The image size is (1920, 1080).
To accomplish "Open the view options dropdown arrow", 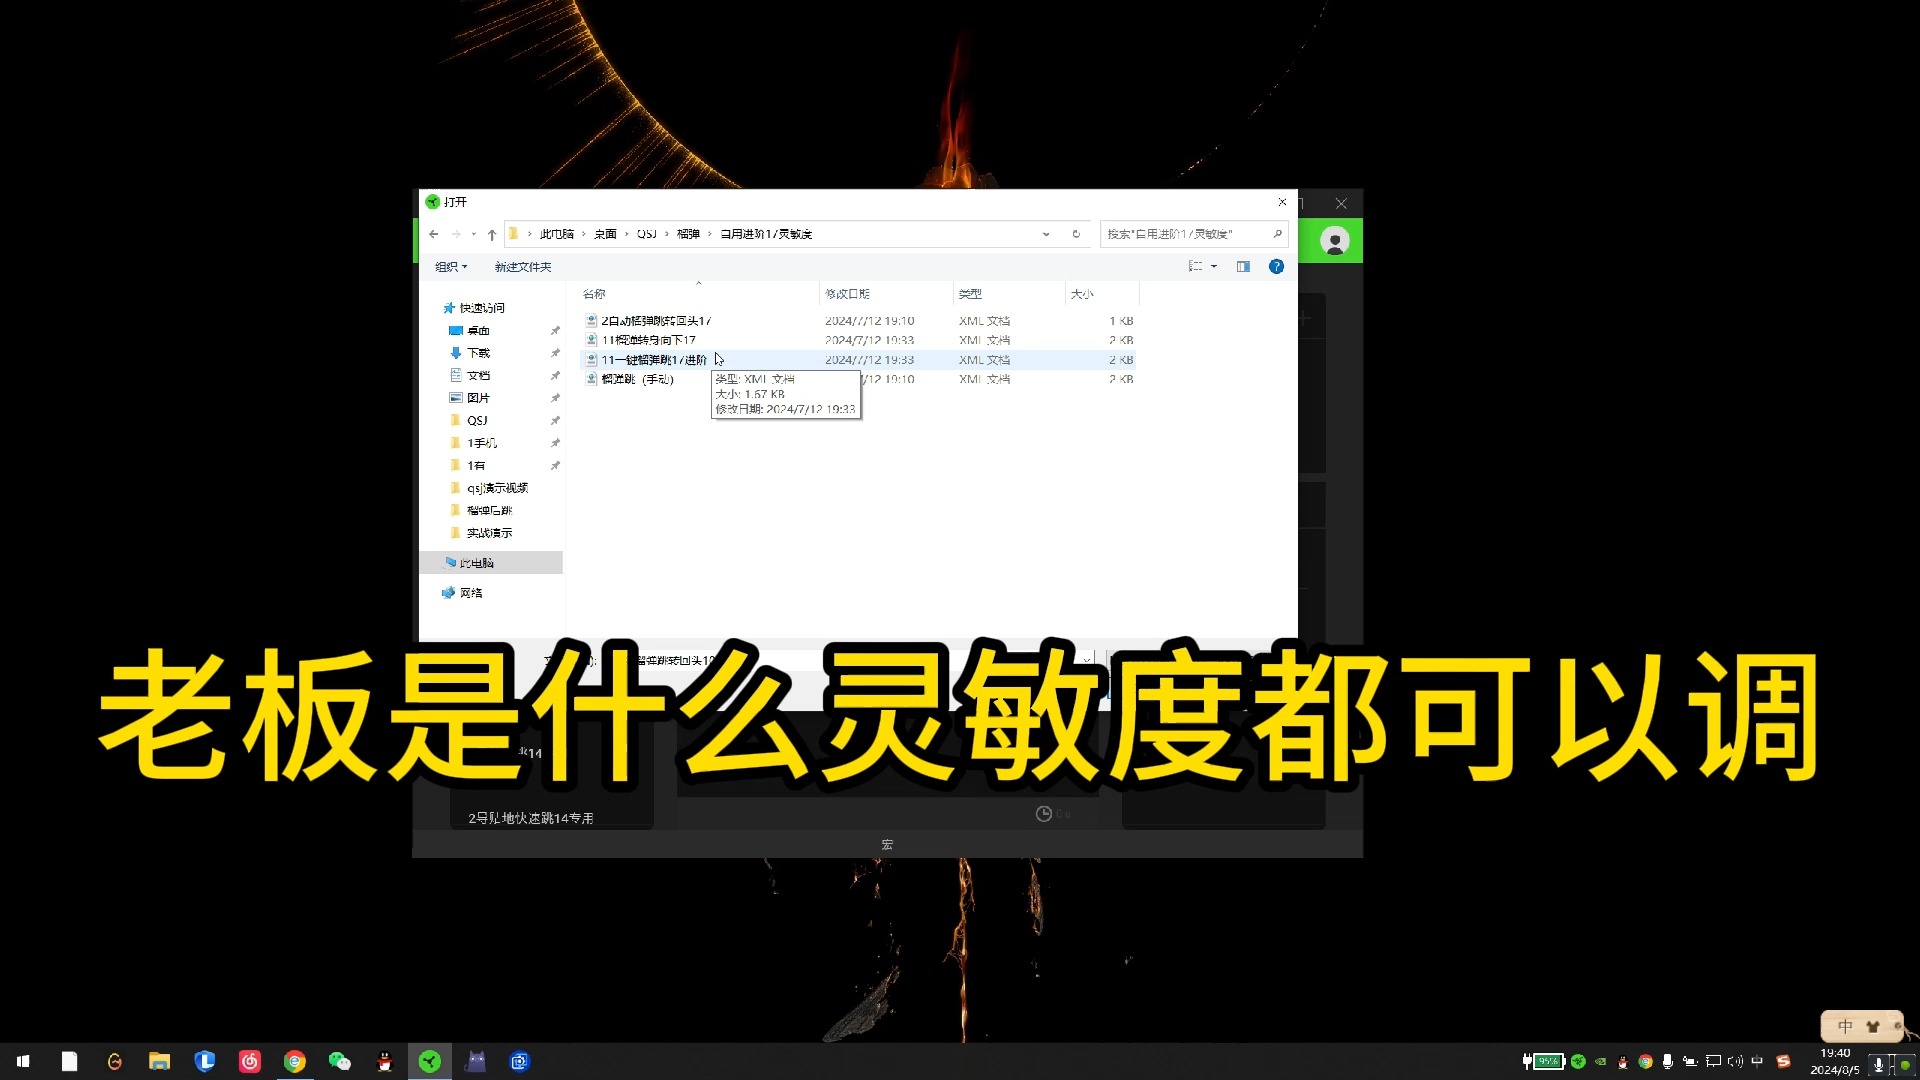I will [1214, 267].
